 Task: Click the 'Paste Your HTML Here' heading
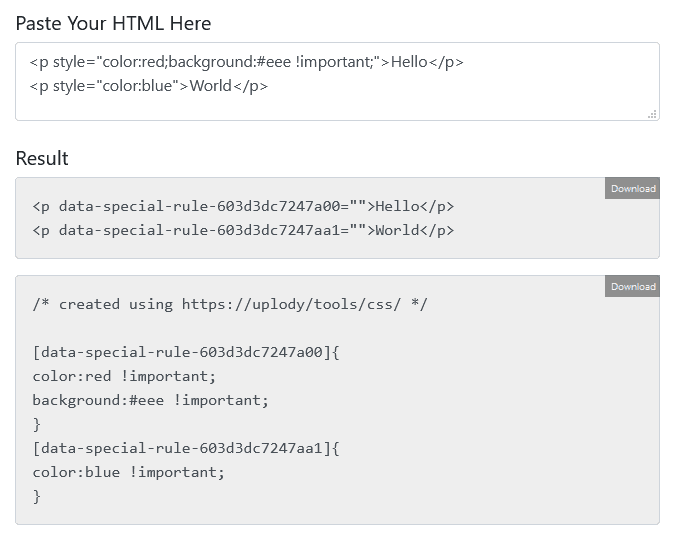click(113, 23)
